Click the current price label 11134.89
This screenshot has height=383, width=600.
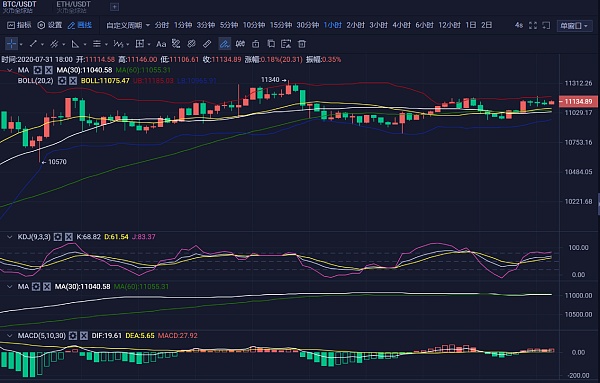click(578, 101)
